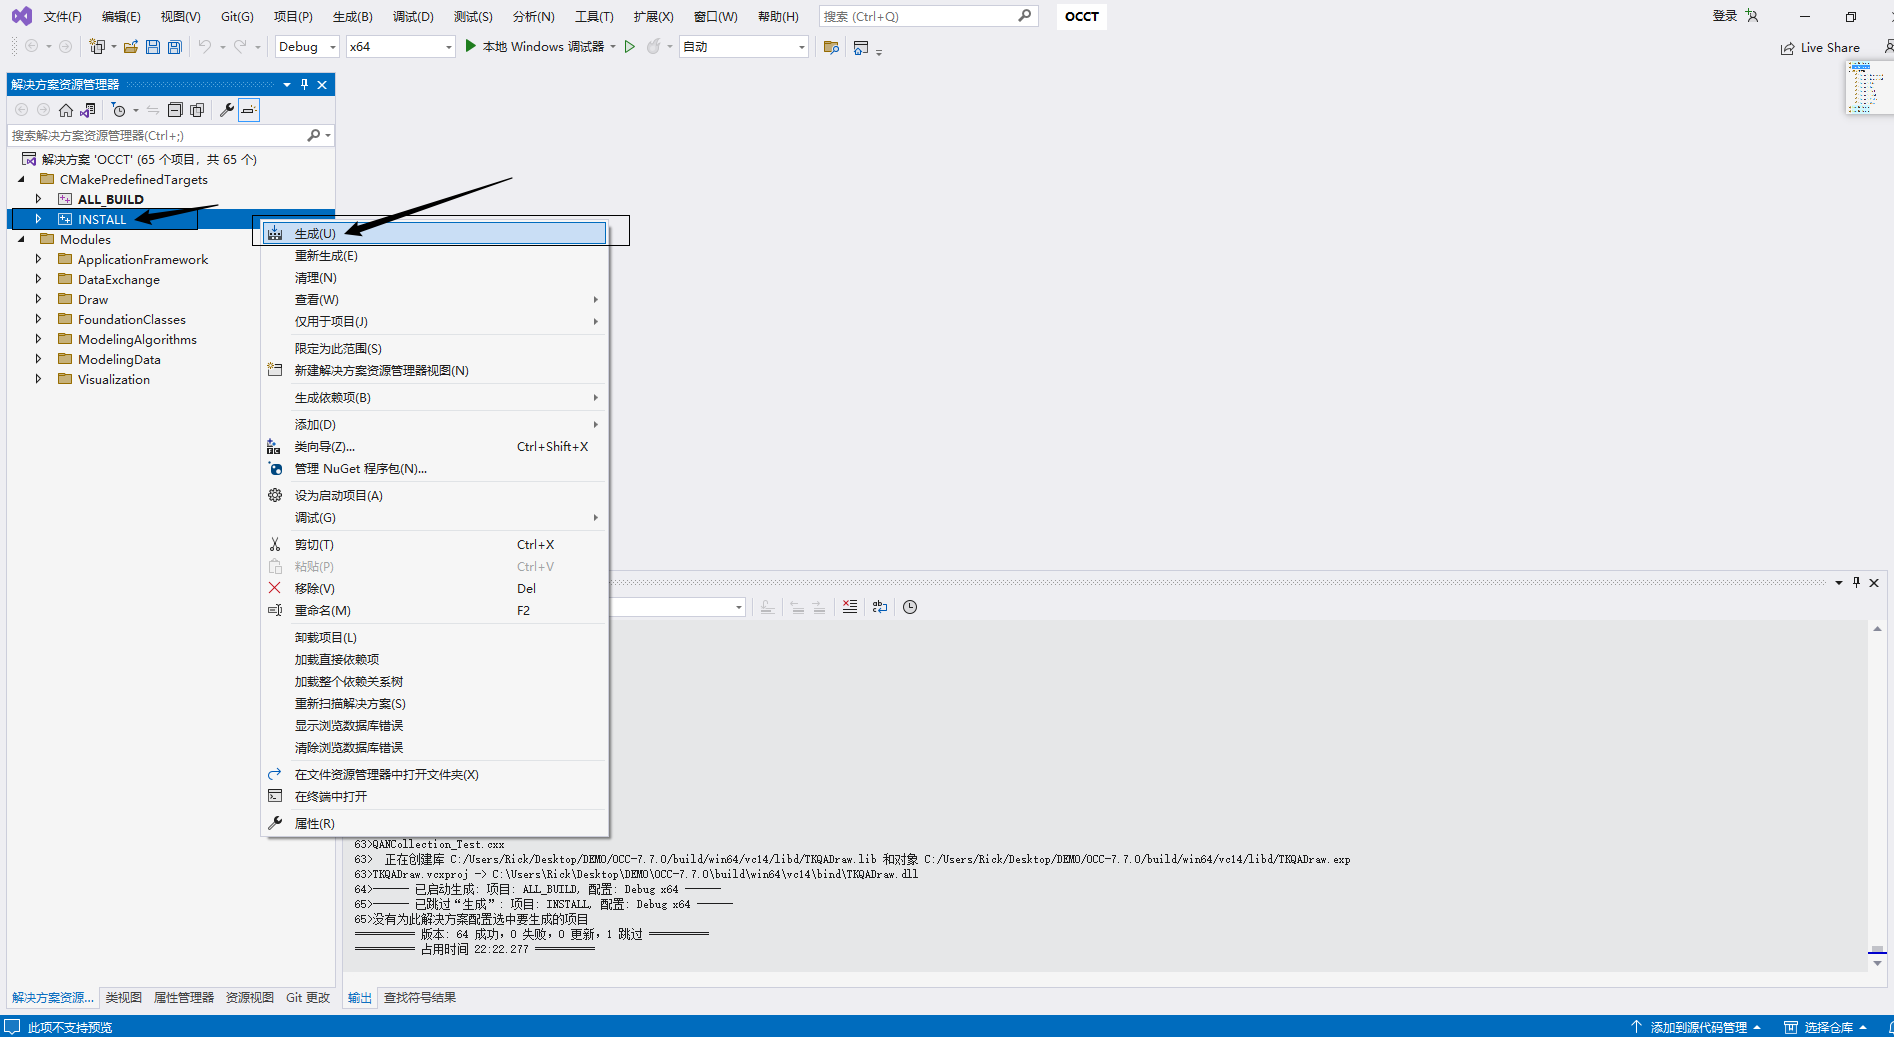Click the Save file floppy icon
Screen dimensions: 1894x1037
pyautogui.click(x=153, y=47)
